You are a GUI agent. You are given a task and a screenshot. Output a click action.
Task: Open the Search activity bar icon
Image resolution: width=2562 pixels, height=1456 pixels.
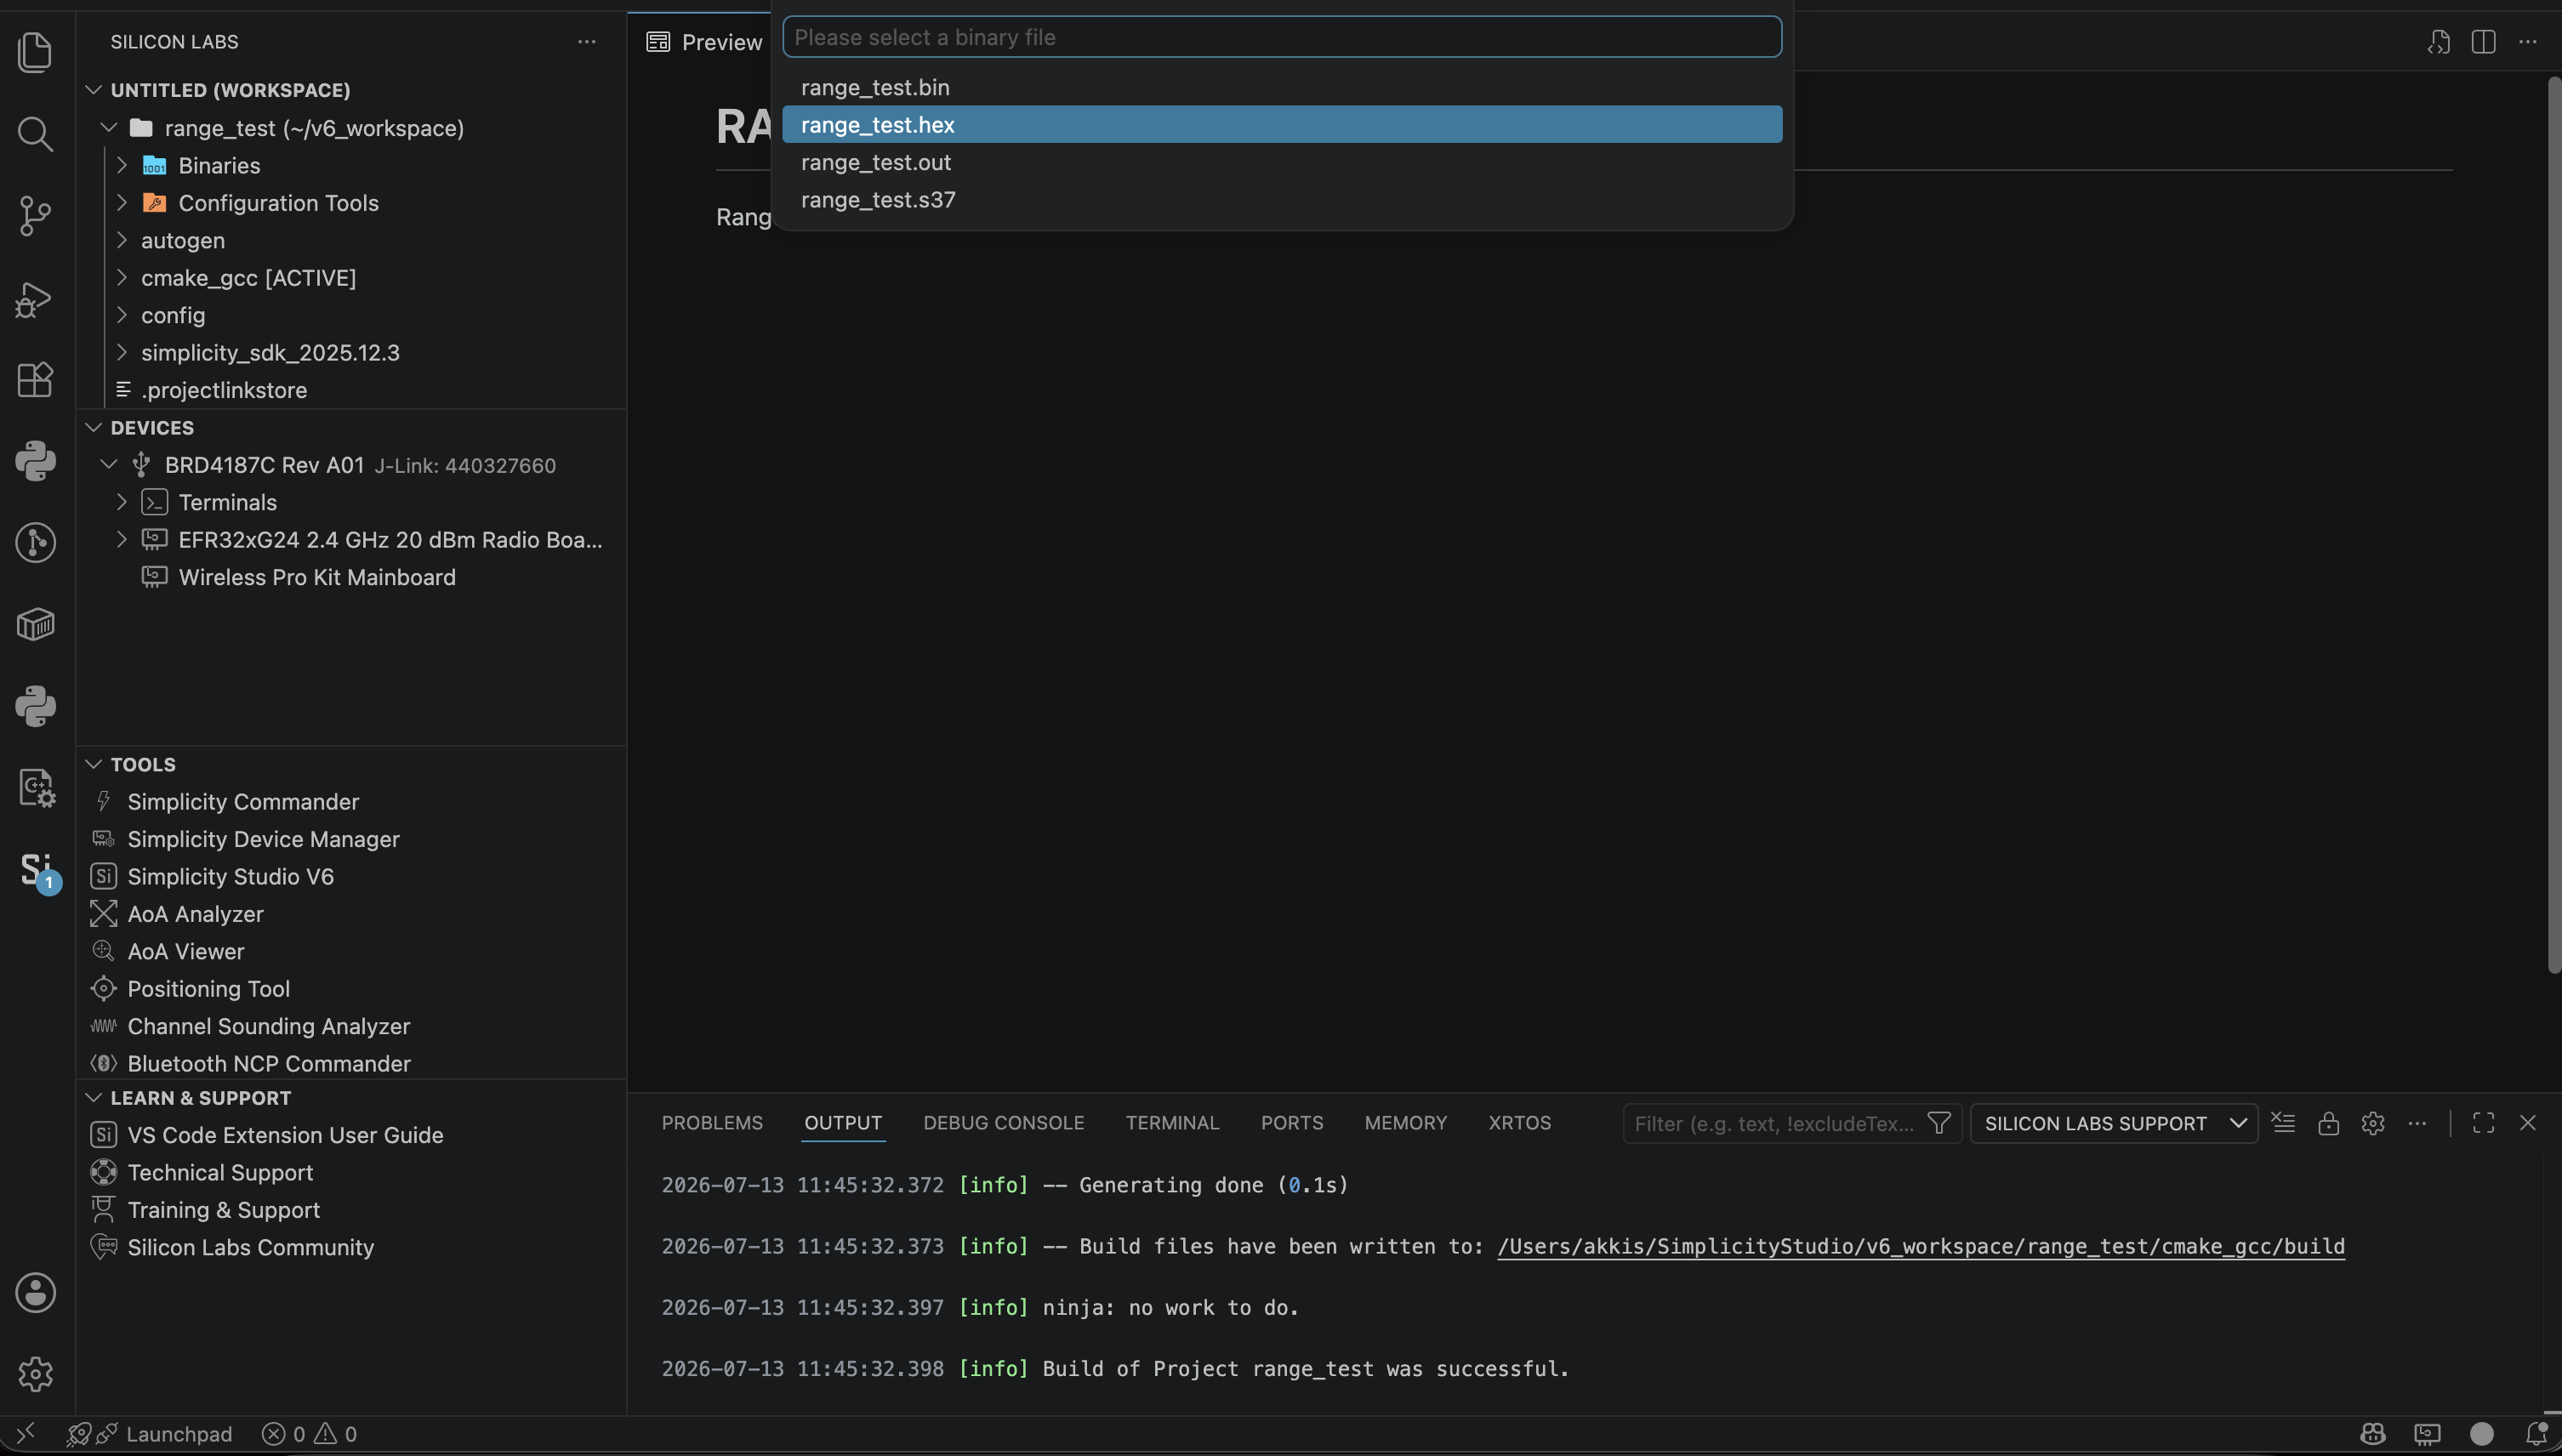[x=36, y=134]
